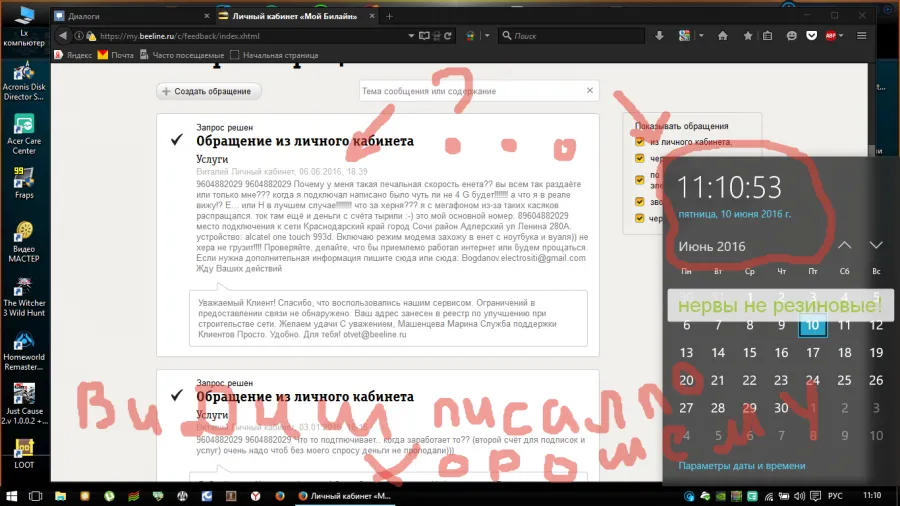
Task: Launch Fraps from desktop
Action: [24, 183]
